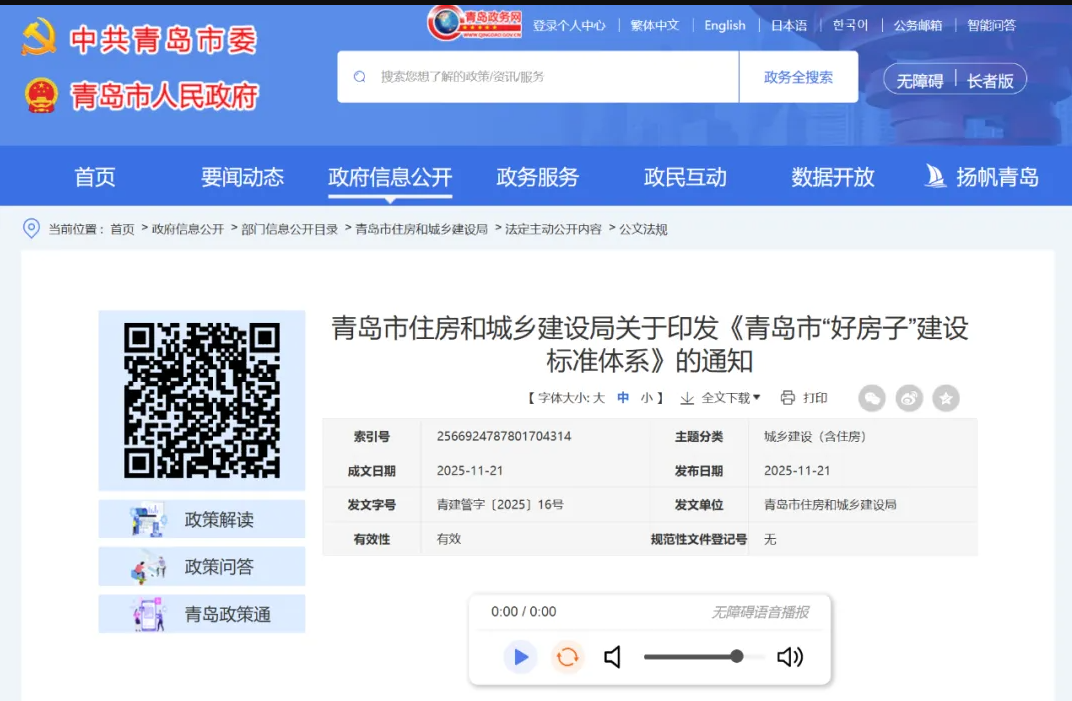Share the notice to Weibo
The width and height of the screenshot is (1072, 701).
click(908, 398)
